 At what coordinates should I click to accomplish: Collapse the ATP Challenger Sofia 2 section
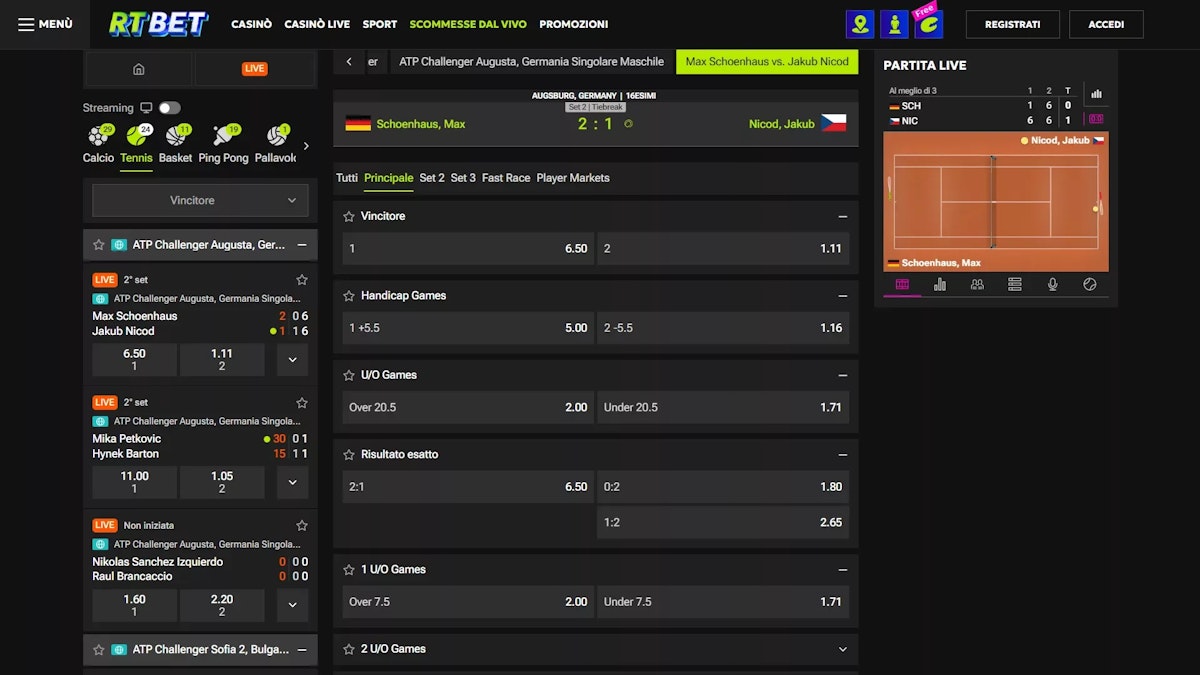coord(302,650)
